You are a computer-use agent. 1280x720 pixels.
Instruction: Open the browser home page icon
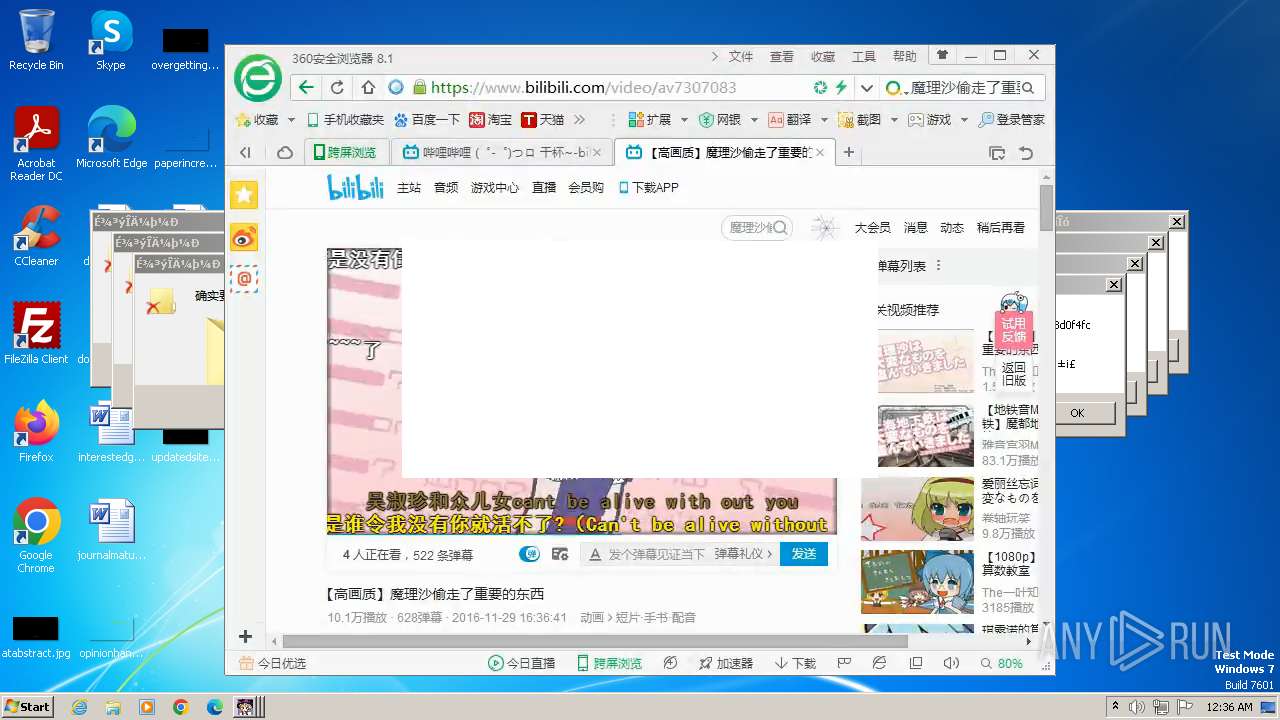pyautogui.click(x=368, y=87)
